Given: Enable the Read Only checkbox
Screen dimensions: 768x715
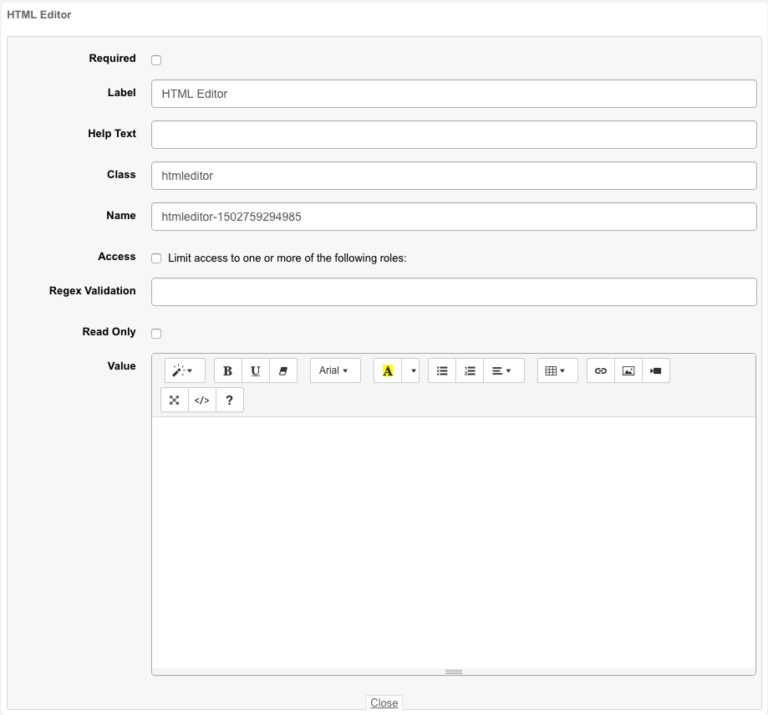Looking at the screenshot, I should [156, 334].
